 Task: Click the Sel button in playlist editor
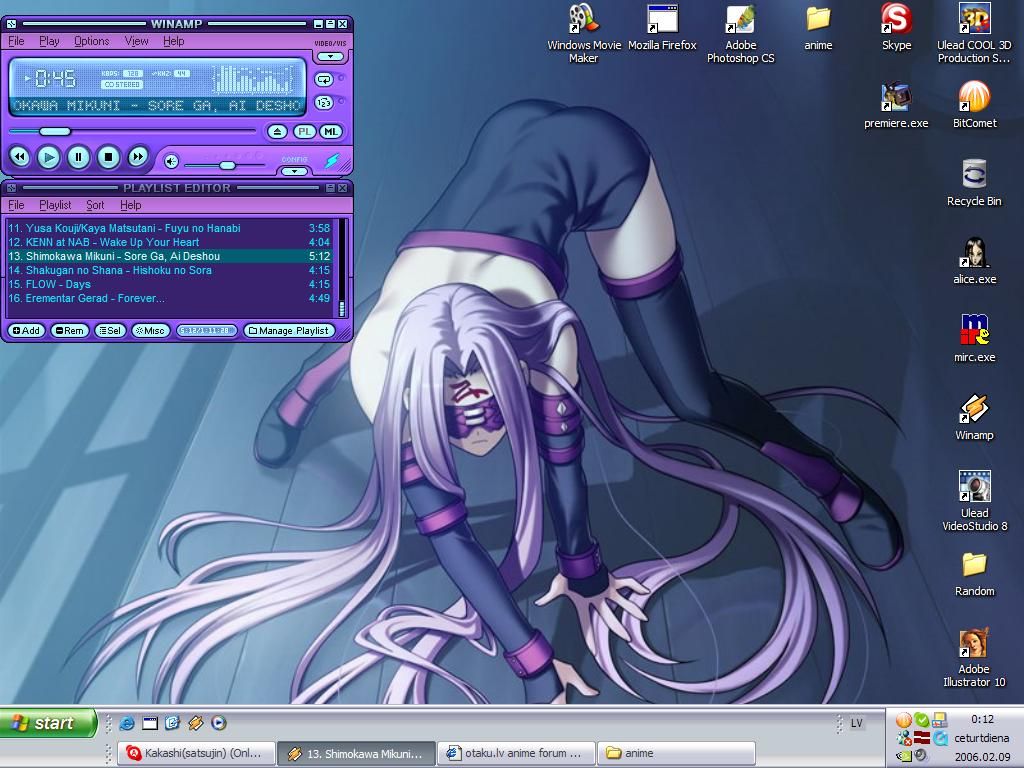click(110, 330)
